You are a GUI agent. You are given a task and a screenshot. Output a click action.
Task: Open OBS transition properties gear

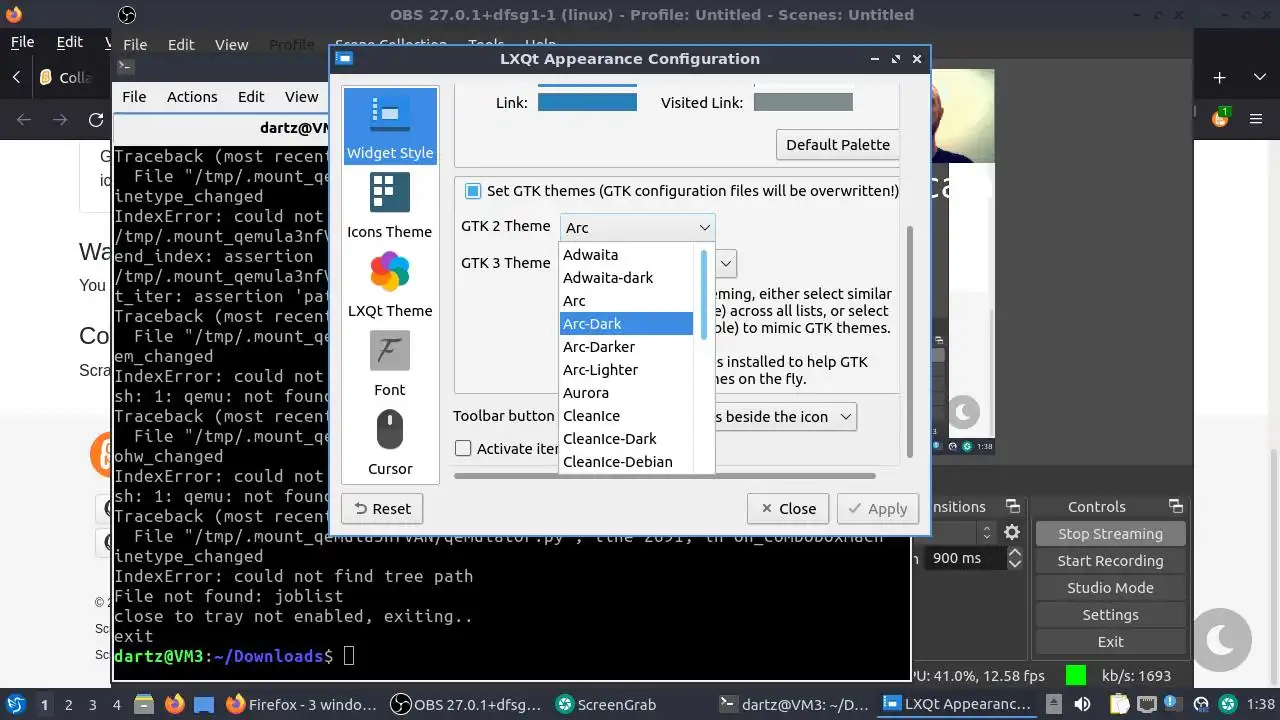pos(1012,533)
